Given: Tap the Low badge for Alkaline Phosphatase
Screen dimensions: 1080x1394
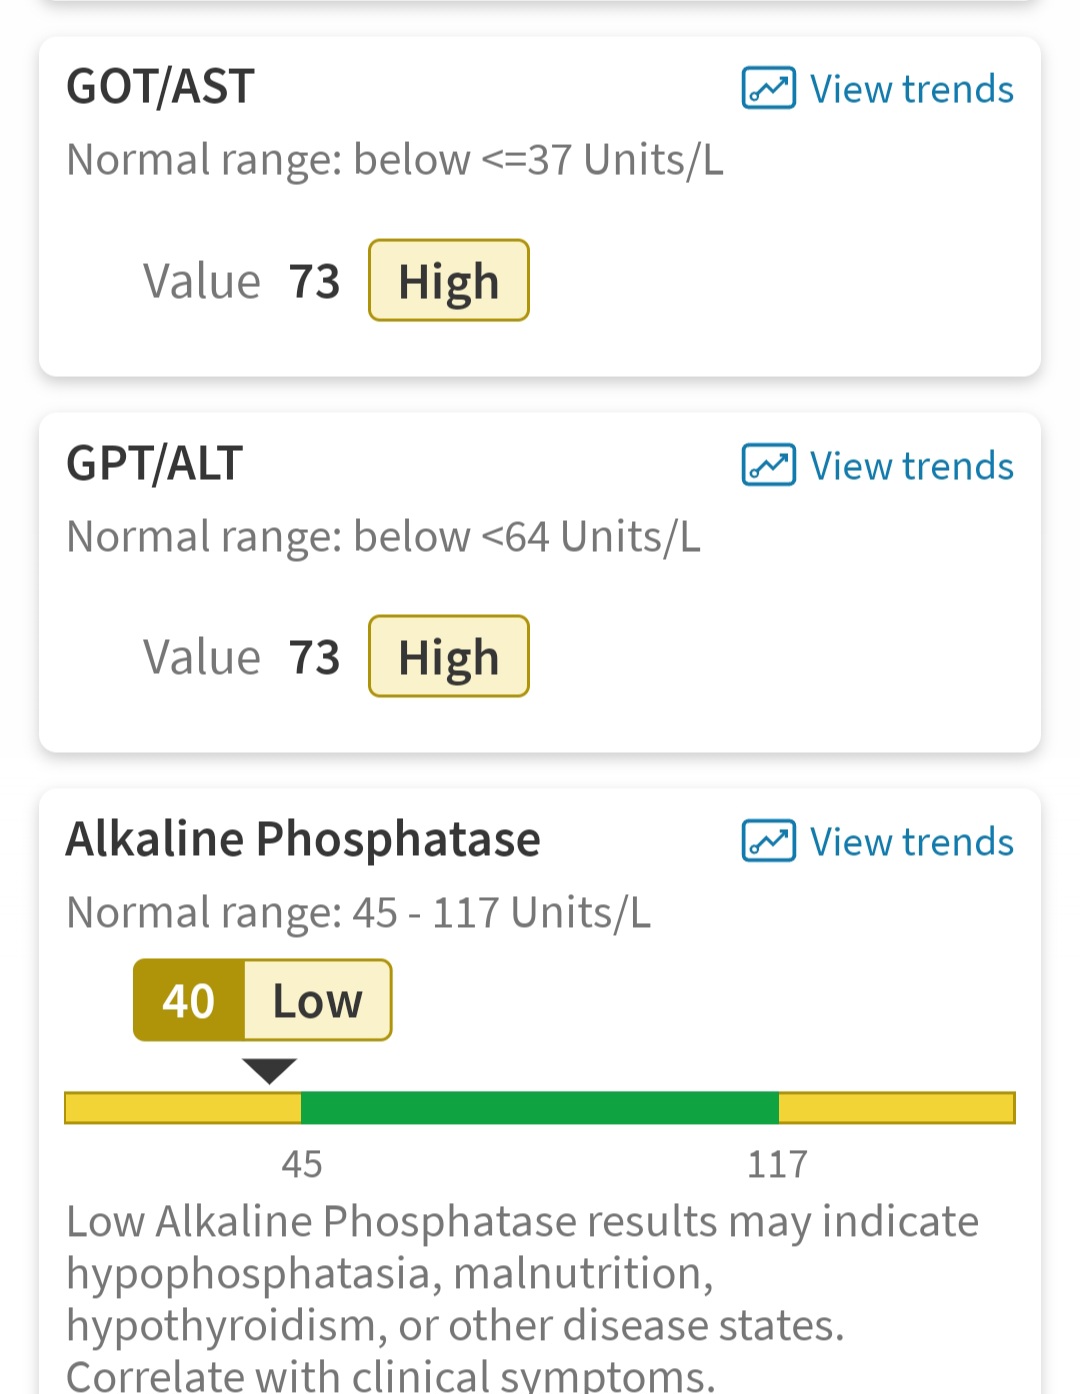Looking at the screenshot, I should [318, 1001].
